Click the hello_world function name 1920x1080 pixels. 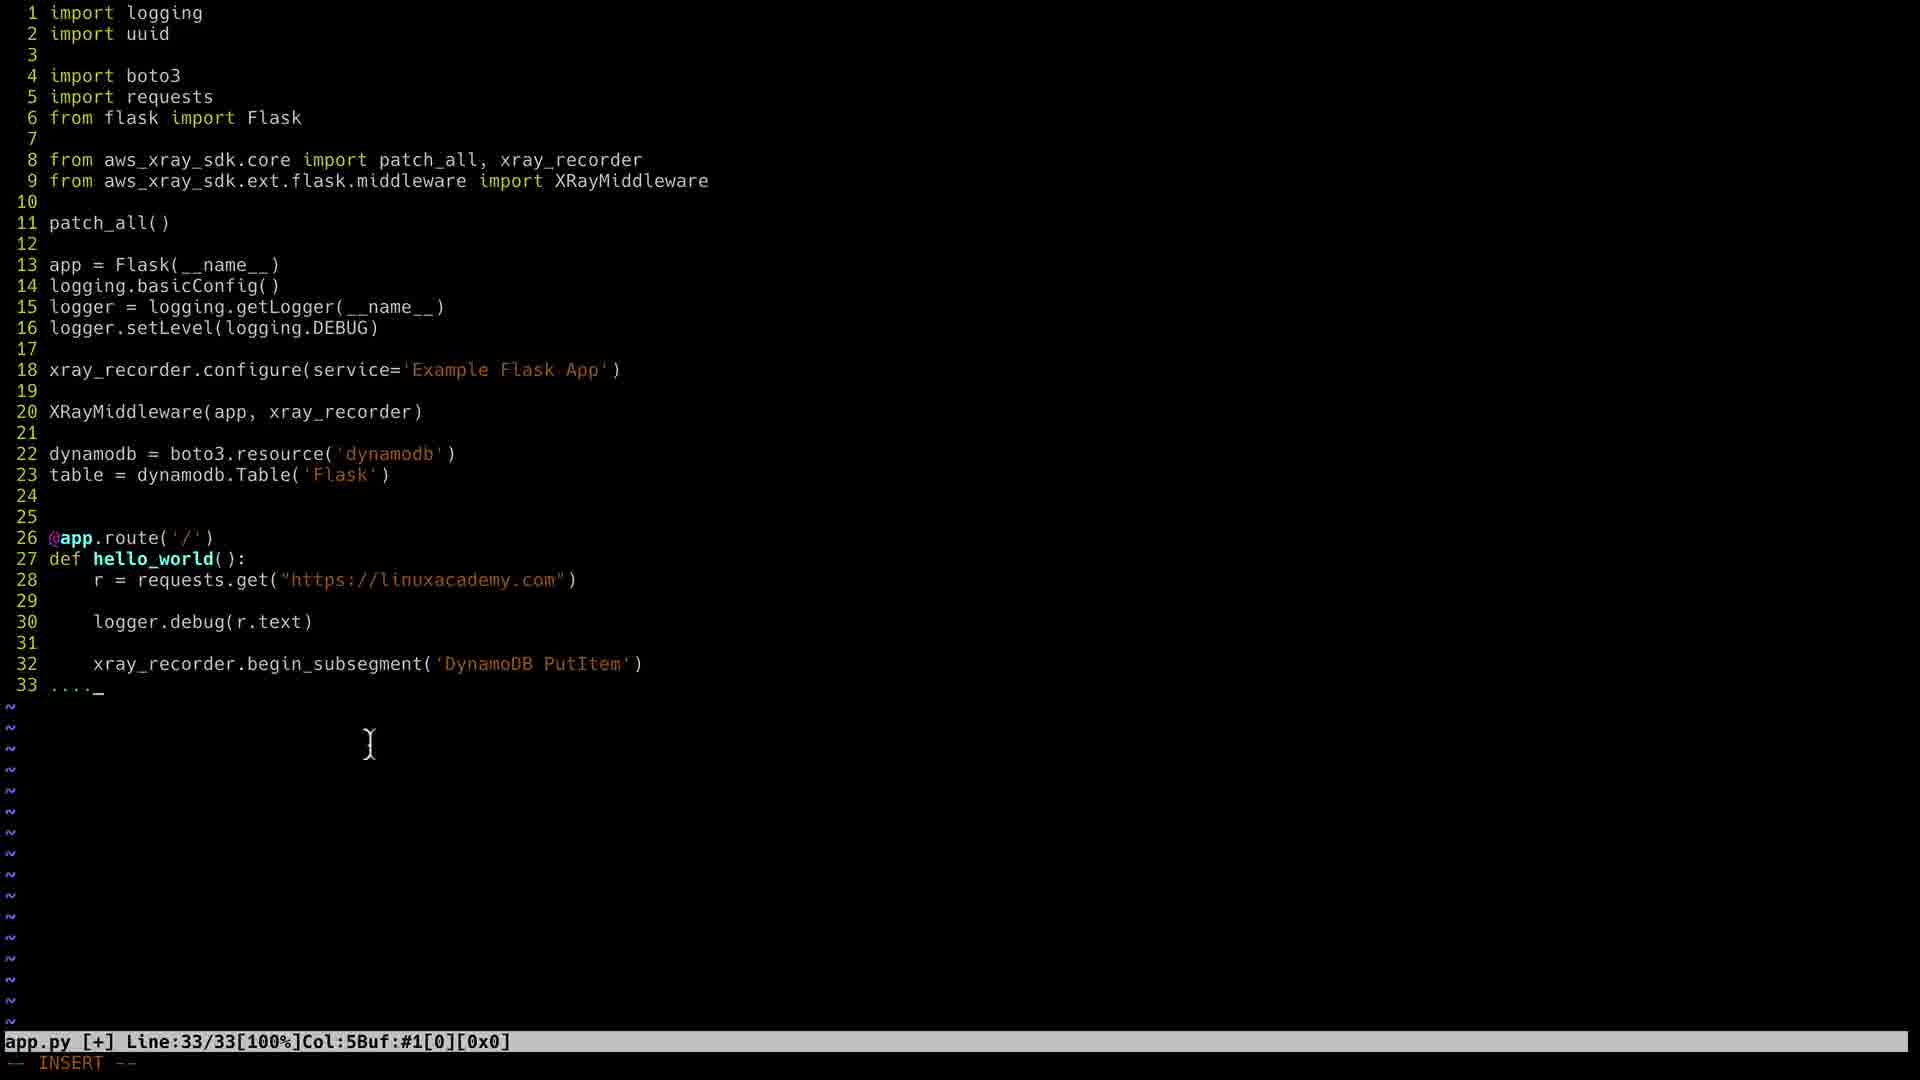[x=153, y=559]
